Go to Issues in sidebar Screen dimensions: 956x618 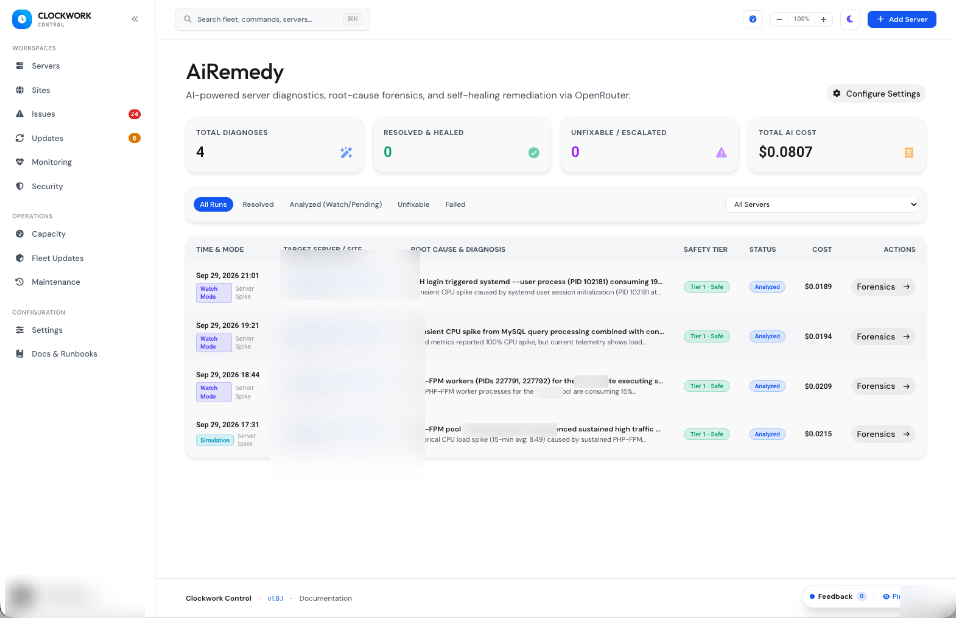pyautogui.click(x=43, y=114)
